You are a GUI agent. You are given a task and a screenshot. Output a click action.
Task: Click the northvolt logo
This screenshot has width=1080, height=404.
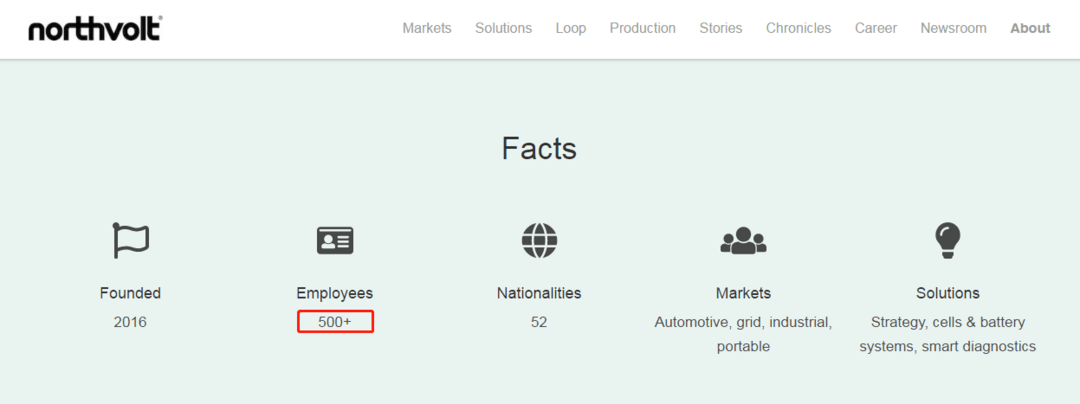pos(95,29)
